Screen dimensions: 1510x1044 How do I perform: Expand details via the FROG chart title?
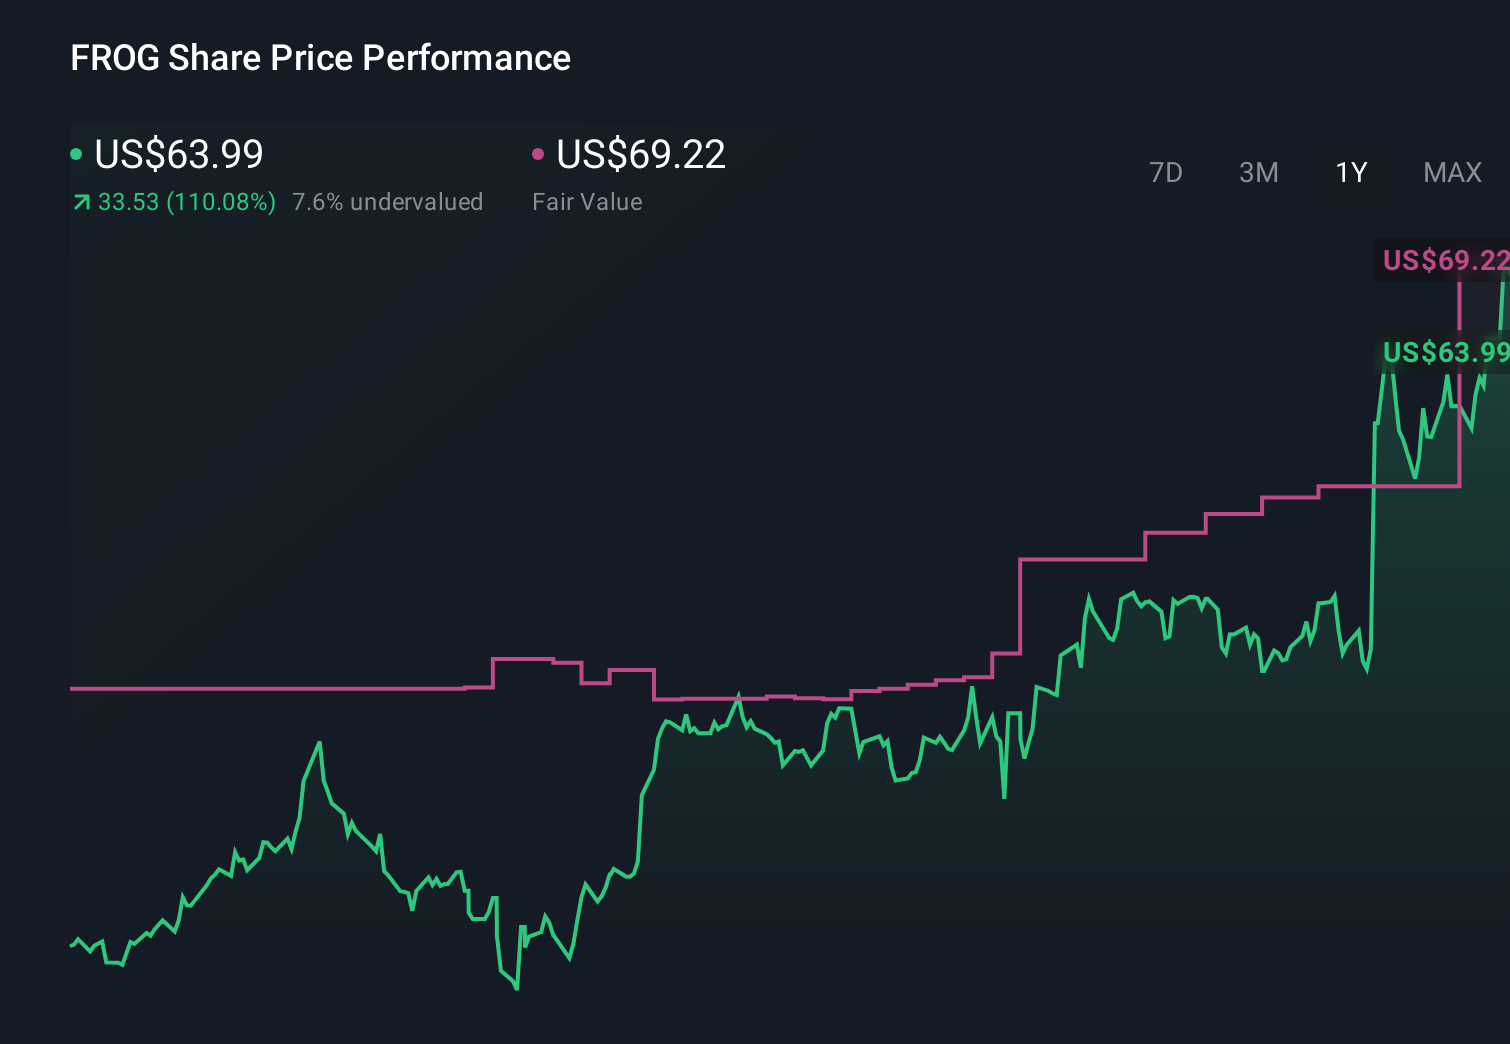[x=320, y=57]
